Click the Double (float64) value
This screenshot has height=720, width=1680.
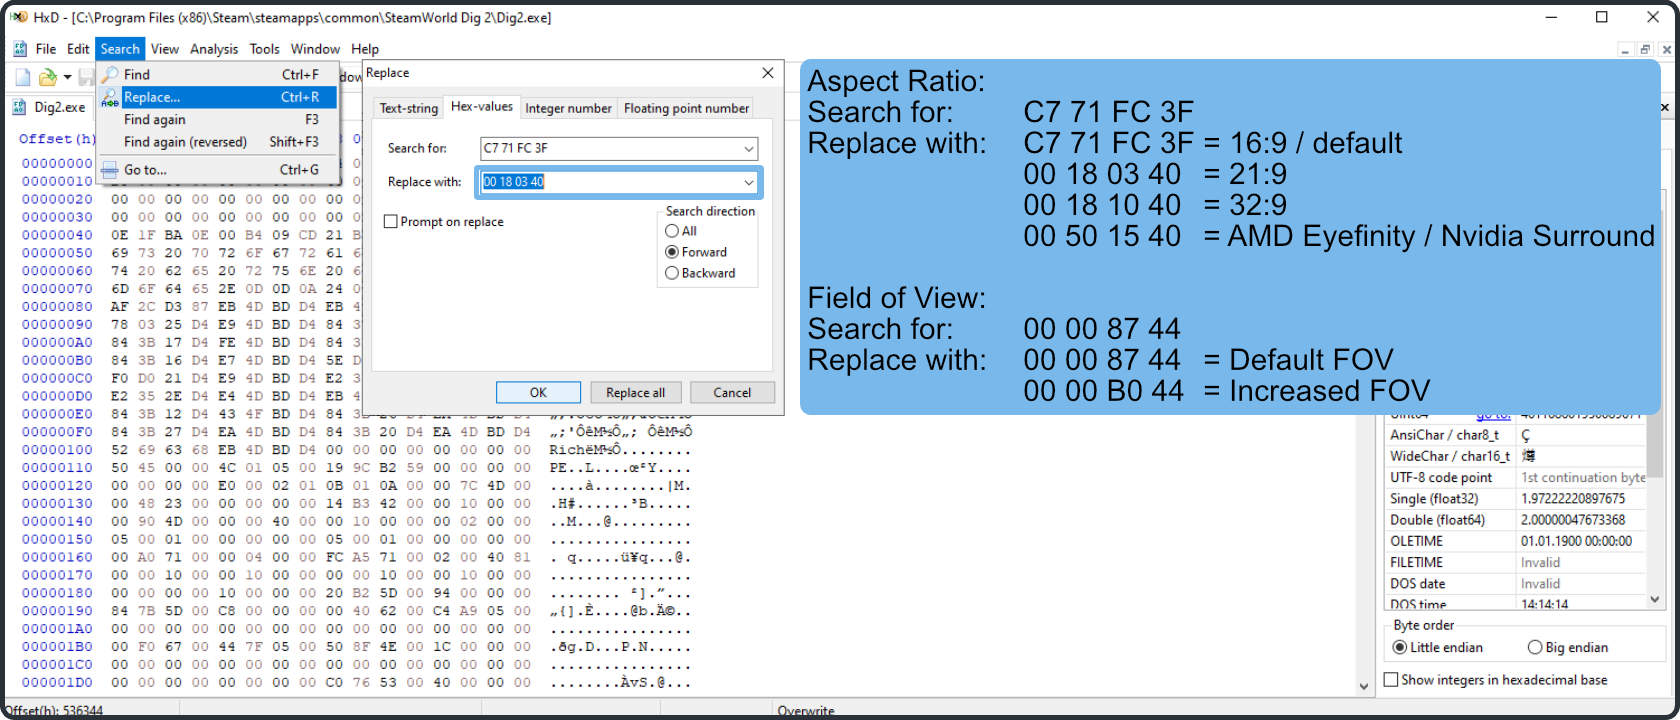[x=1573, y=520]
